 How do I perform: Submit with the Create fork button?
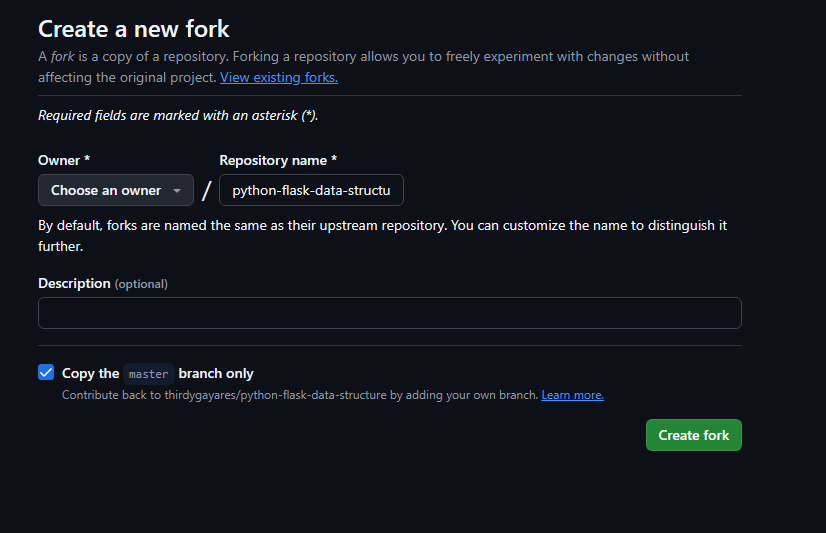pyautogui.click(x=694, y=435)
